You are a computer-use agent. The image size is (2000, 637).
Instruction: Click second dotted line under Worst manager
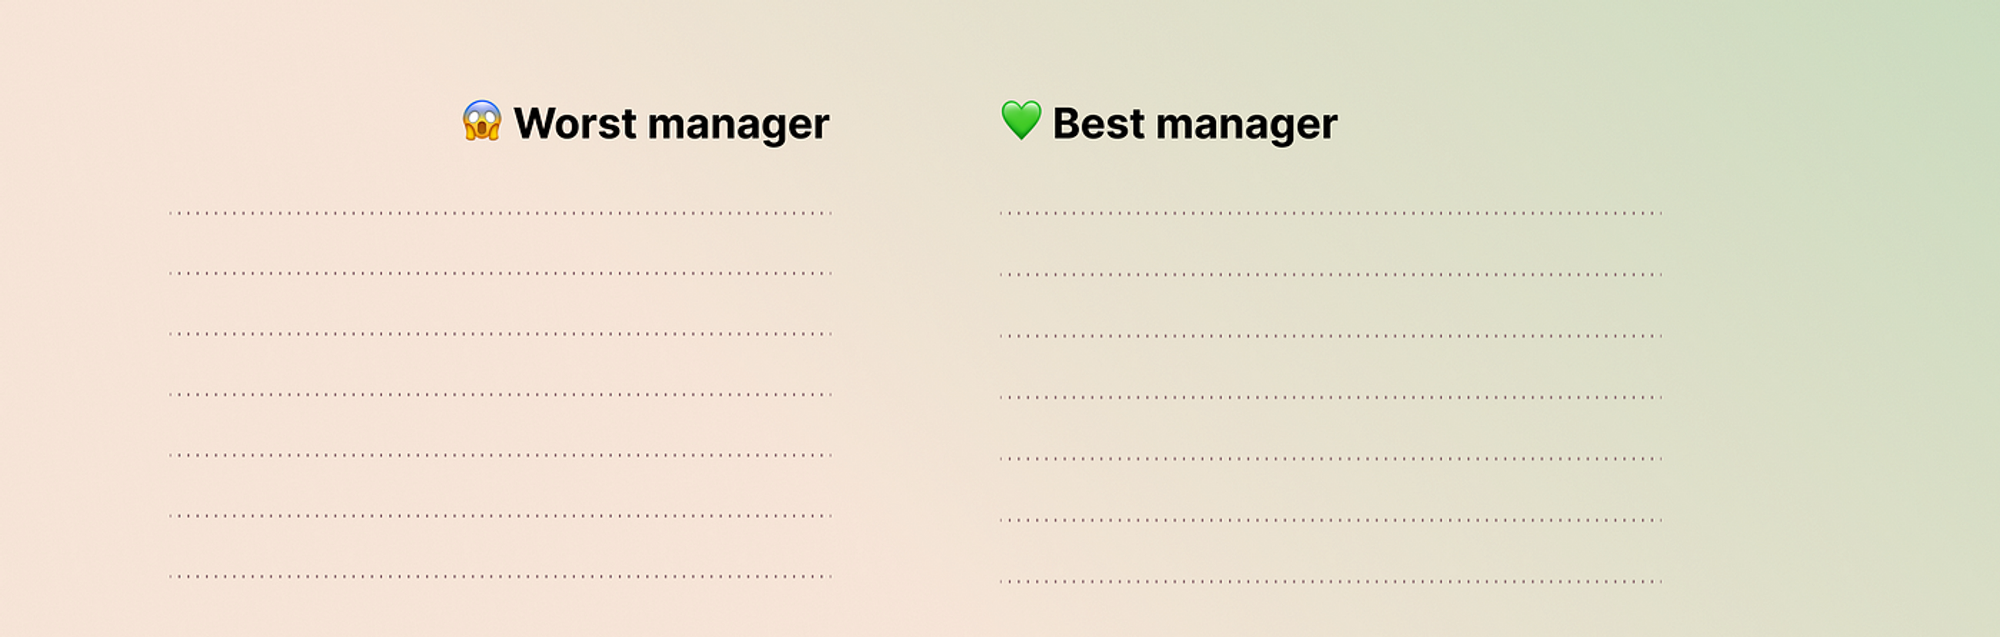tap(500, 273)
